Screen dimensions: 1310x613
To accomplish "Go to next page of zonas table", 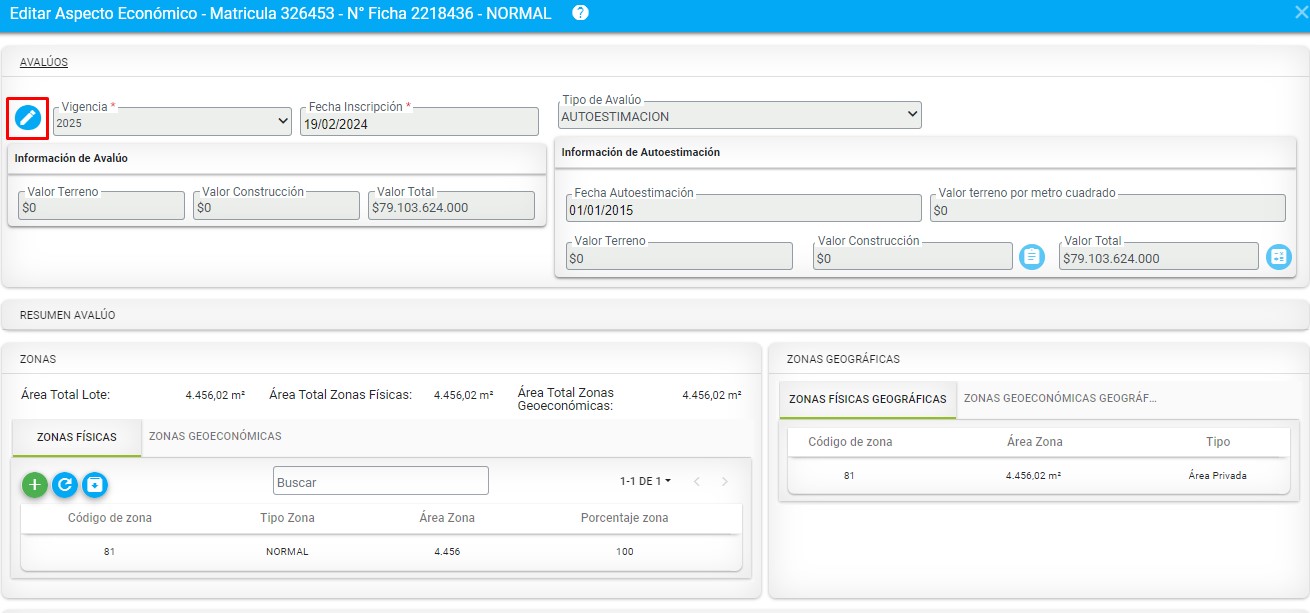I will (x=725, y=481).
